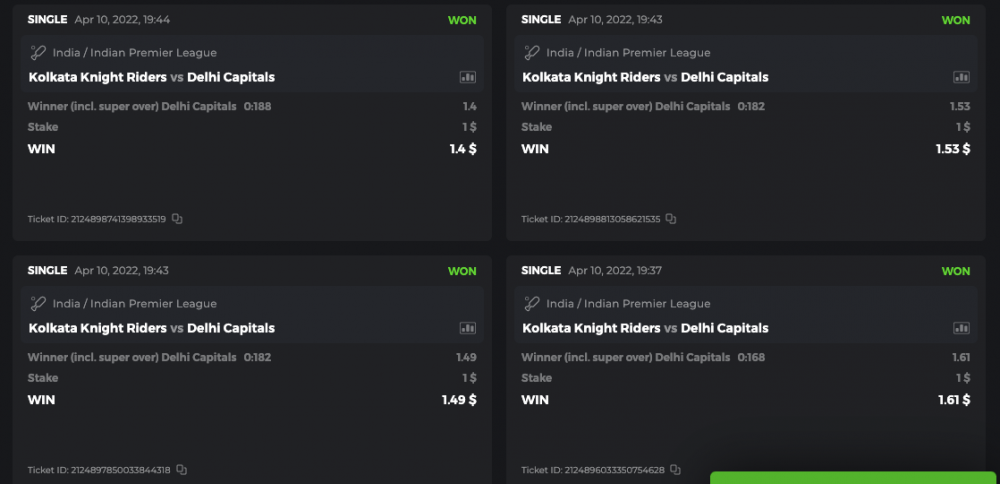Copy ticket ID ending in 754628

tap(675, 470)
